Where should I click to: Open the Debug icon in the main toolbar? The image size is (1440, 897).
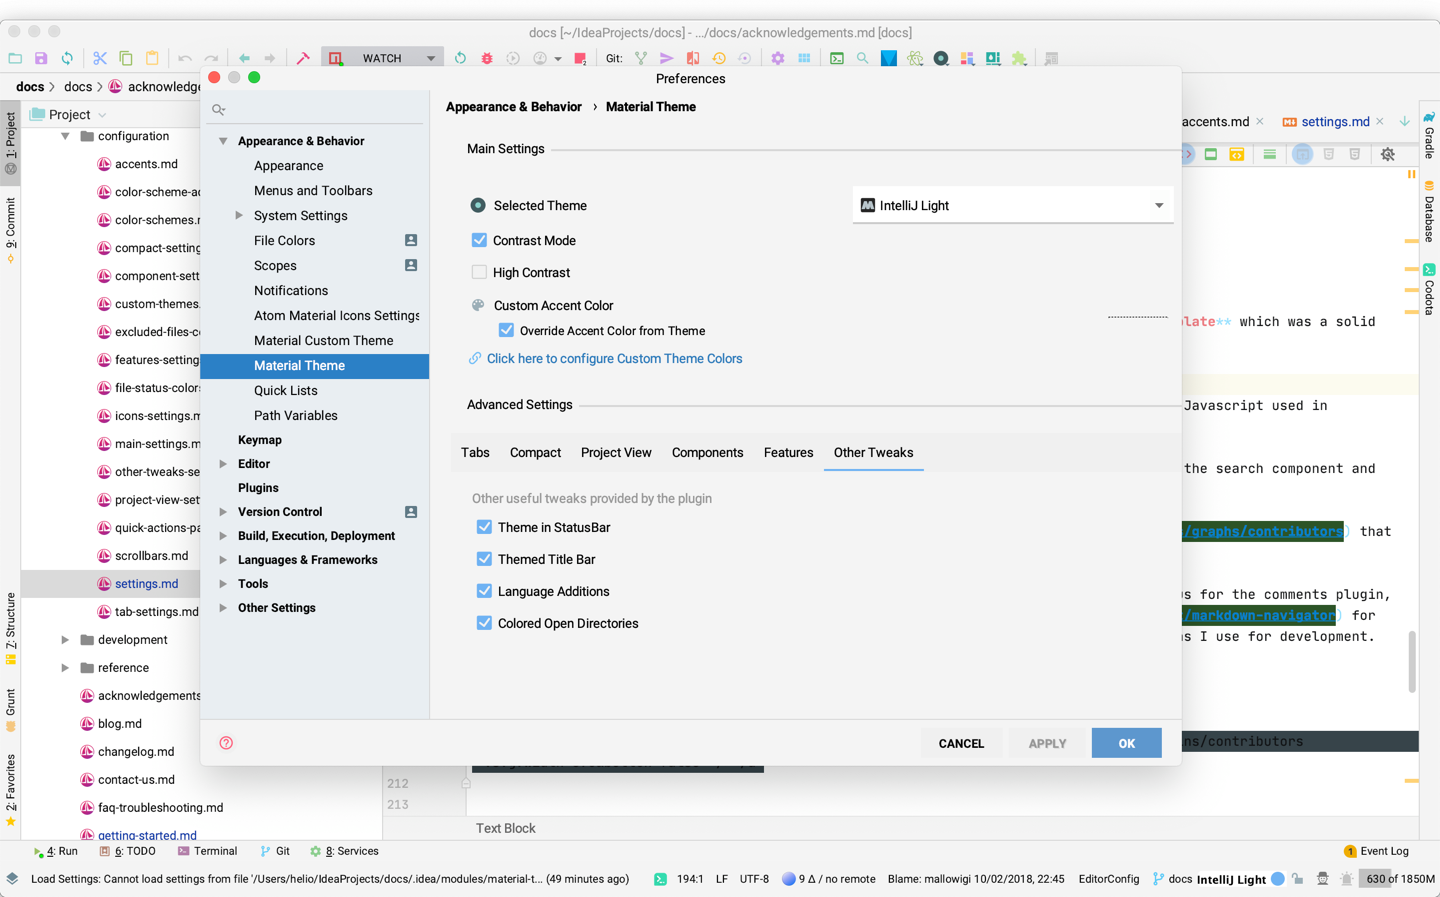pyautogui.click(x=487, y=58)
